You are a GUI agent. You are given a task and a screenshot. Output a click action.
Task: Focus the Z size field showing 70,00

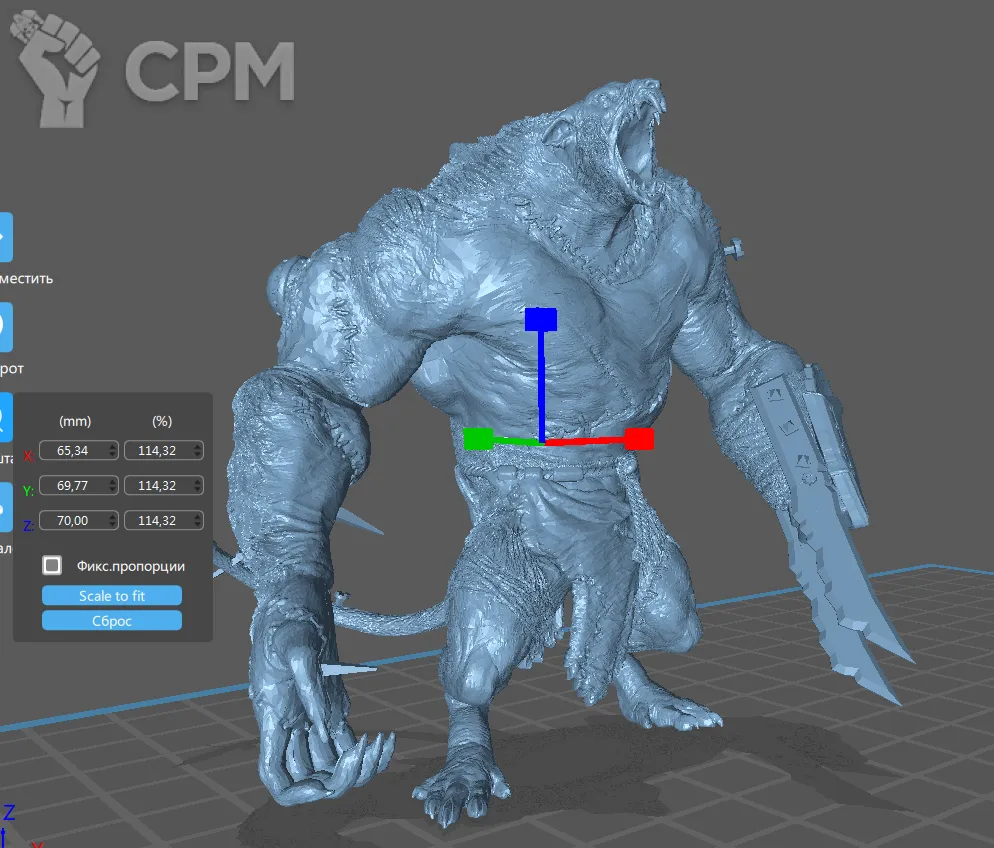click(x=72, y=521)
